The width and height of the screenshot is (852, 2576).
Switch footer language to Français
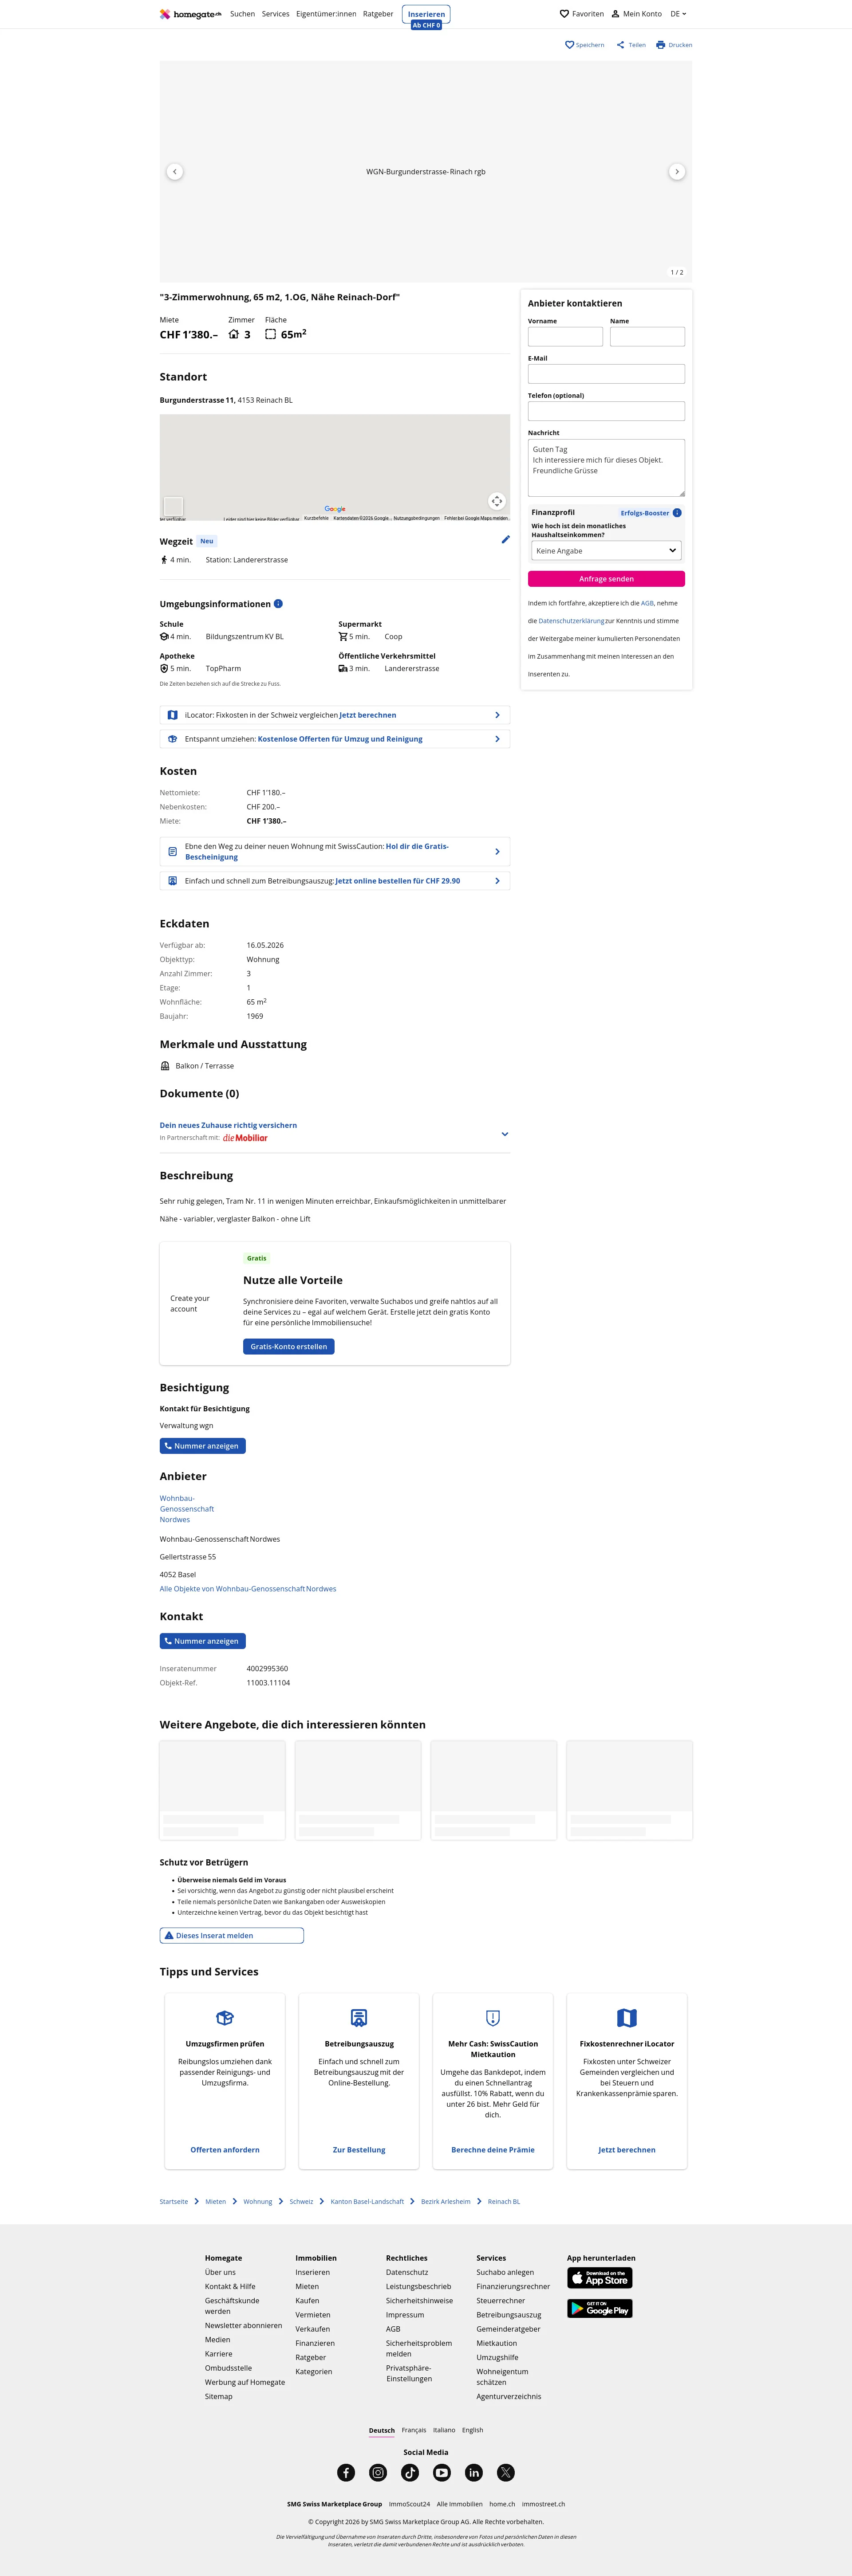pyautogui.click(x=414, y=2429)
